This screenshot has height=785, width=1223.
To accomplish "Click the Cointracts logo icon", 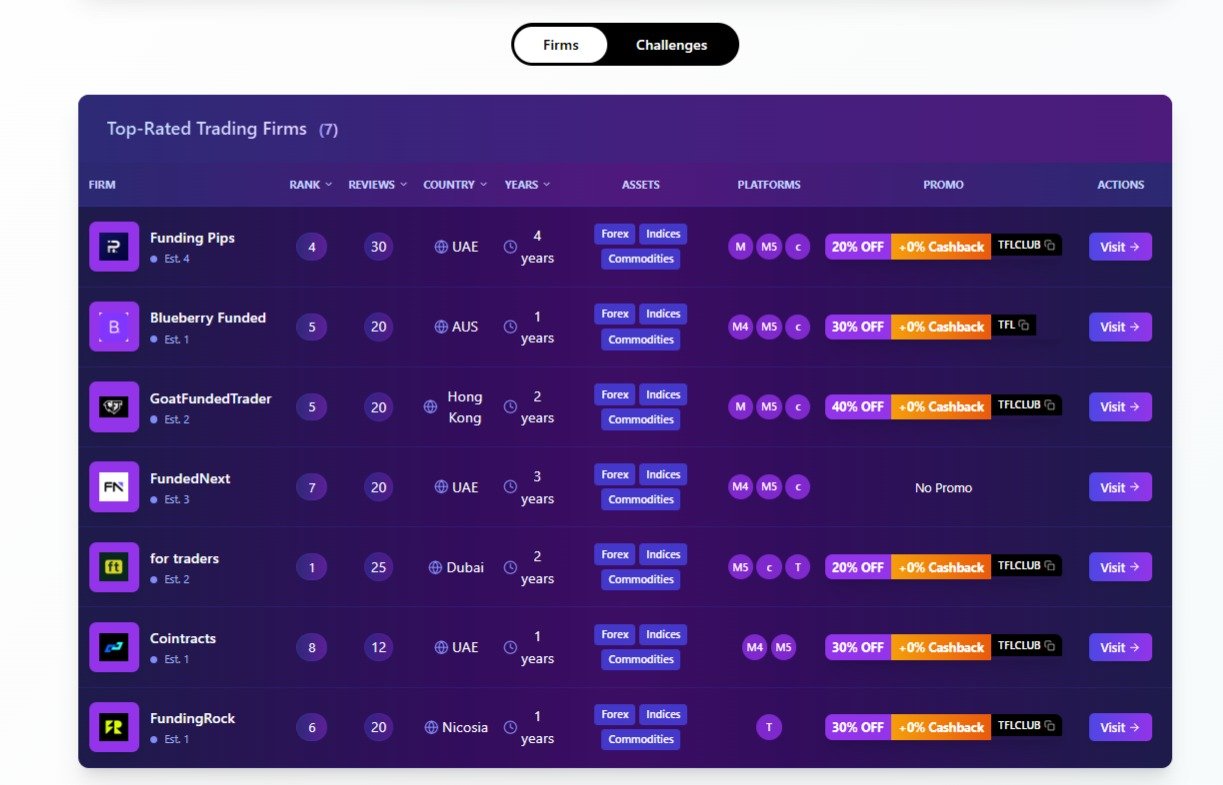I will click(x=114, y=647).
